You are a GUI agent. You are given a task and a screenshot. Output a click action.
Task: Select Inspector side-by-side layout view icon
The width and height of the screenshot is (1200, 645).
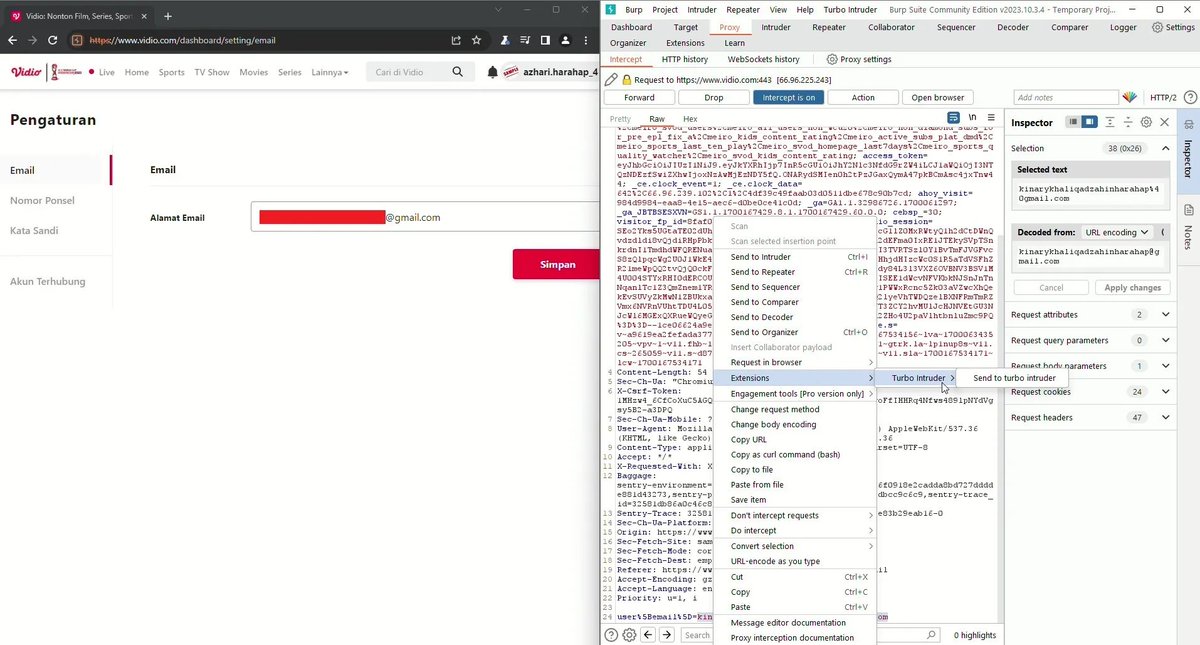1089,122
